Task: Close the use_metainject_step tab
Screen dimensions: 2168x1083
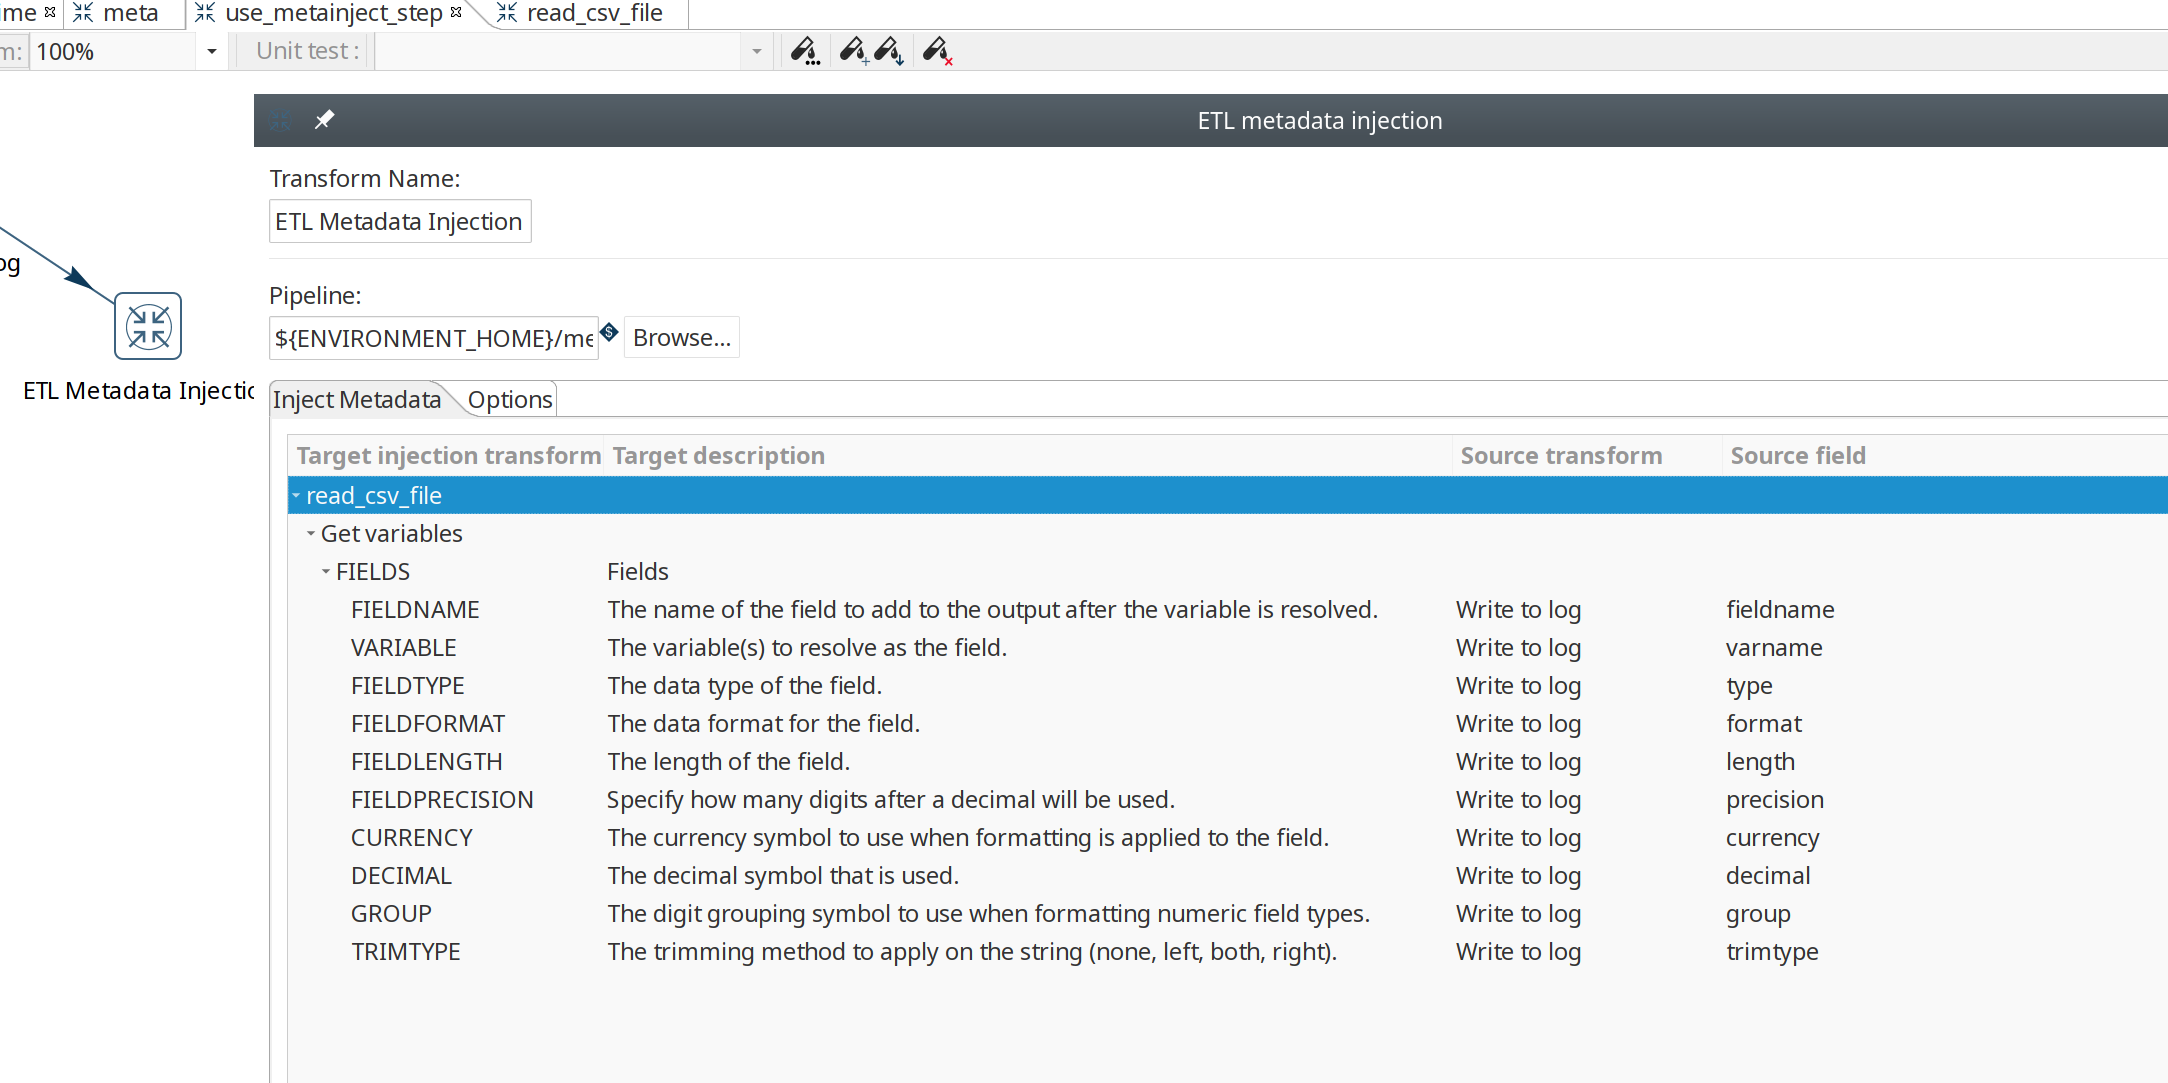Action: [x=456, y=12]
